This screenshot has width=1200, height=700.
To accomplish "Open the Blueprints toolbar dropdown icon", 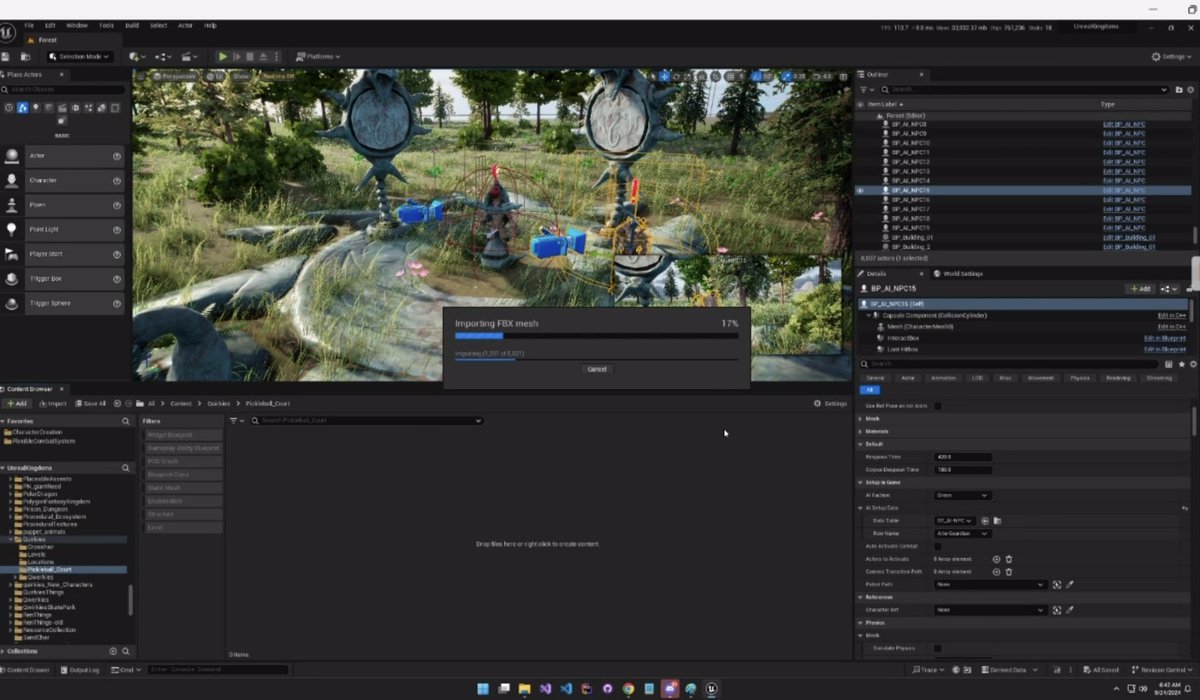I will click(163, 57).
